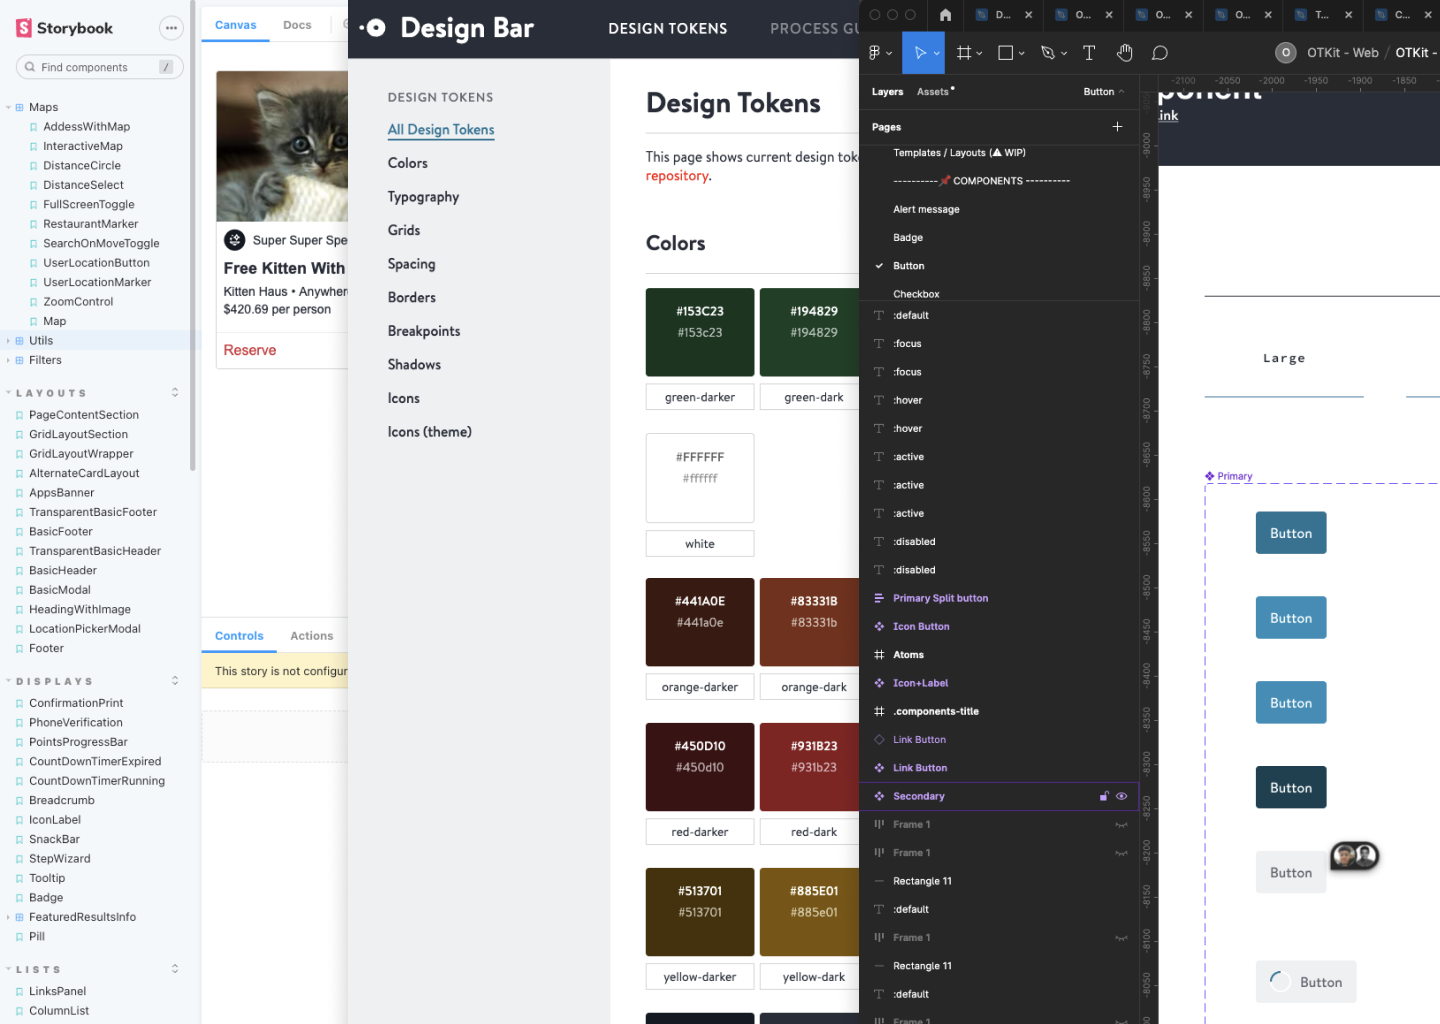Screen dimensions: 1440x1024
Task: Select the Rectangle shape tool
Action: 1006,53
